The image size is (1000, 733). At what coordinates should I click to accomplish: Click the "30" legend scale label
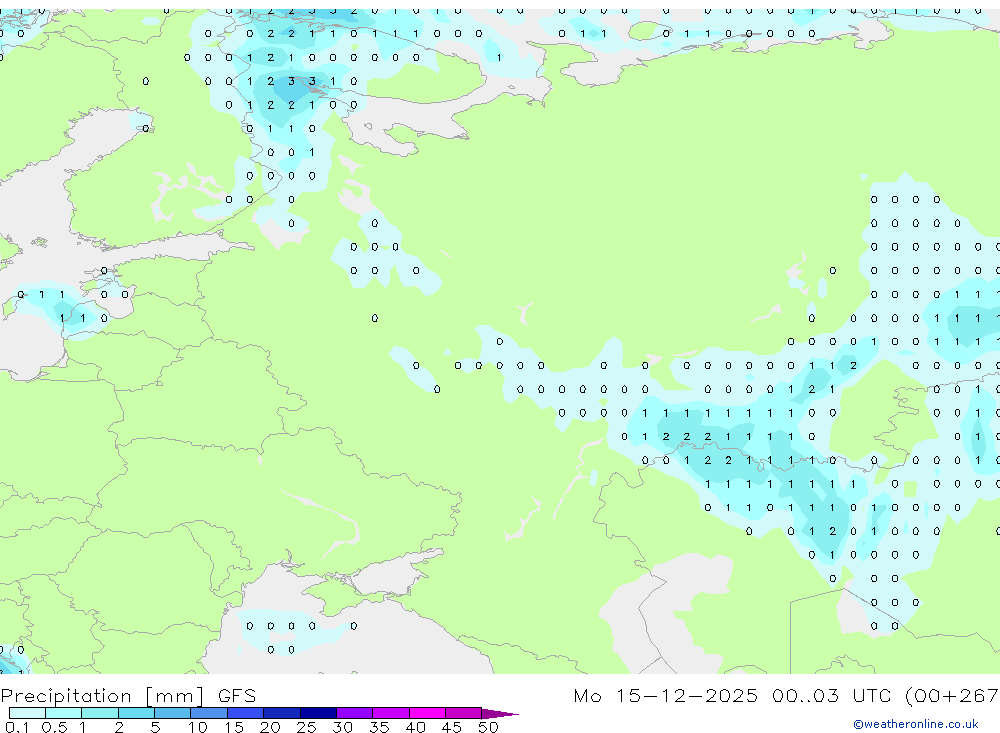(343, 727)
